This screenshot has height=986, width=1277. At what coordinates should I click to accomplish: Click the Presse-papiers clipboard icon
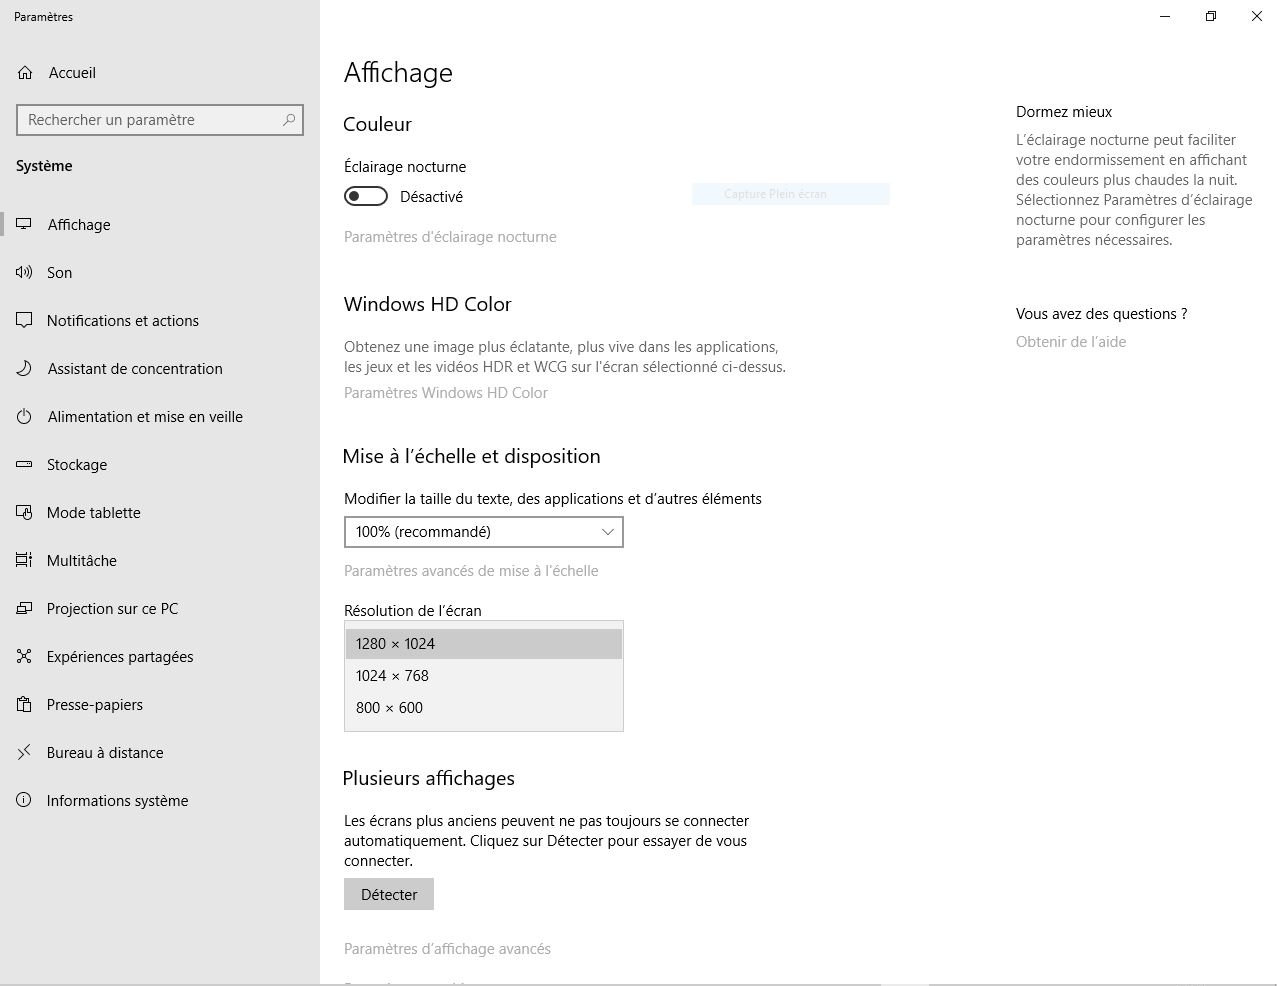(x=24, y=705)
